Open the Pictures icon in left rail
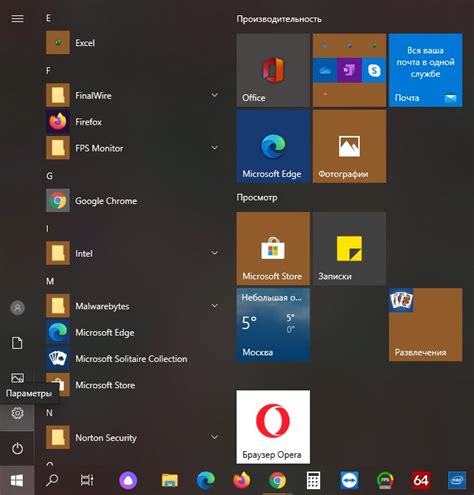The image size is (474, 495). point(17,378)
